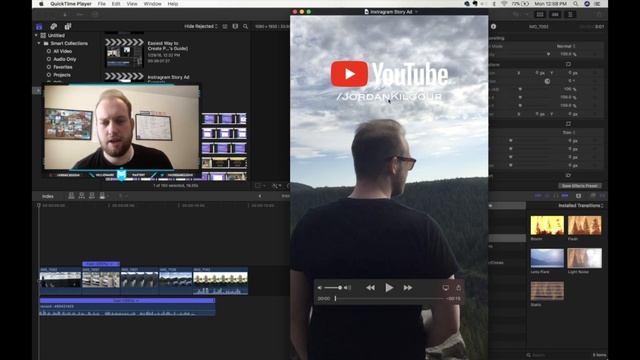Adjust the Opacity slider in inspector
The image size is (640, 360).
(548, 54)
